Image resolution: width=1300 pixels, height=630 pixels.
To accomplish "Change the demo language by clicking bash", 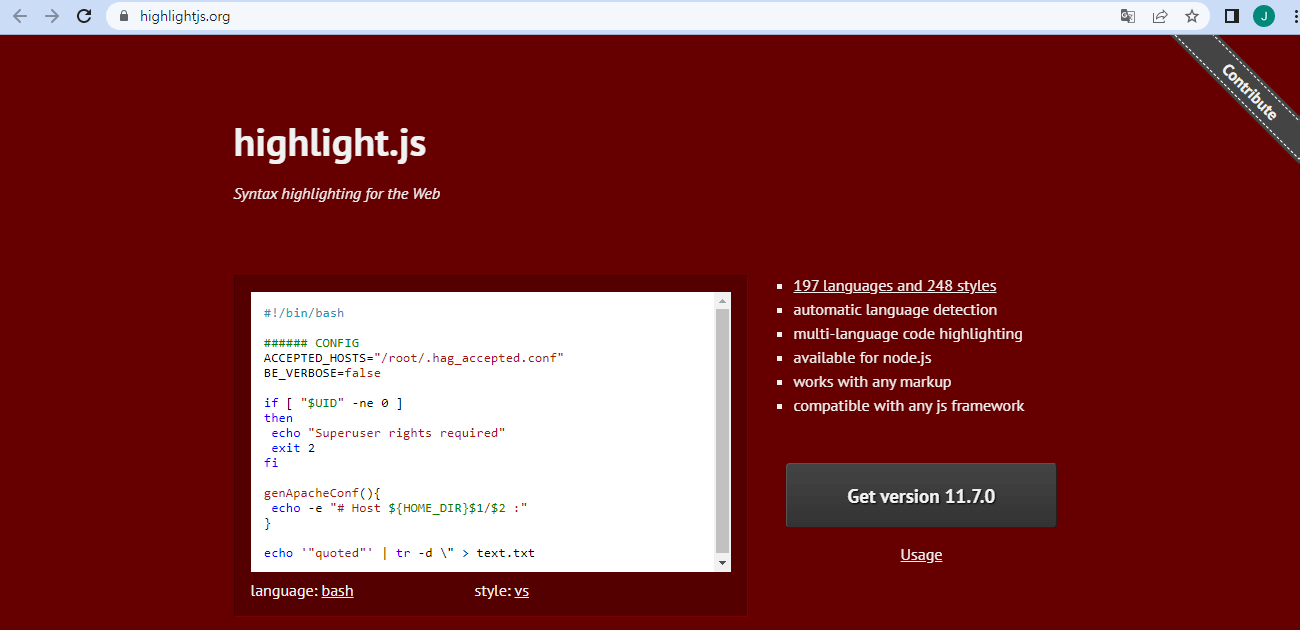I will pyautogui.click(x=337, y=590).
